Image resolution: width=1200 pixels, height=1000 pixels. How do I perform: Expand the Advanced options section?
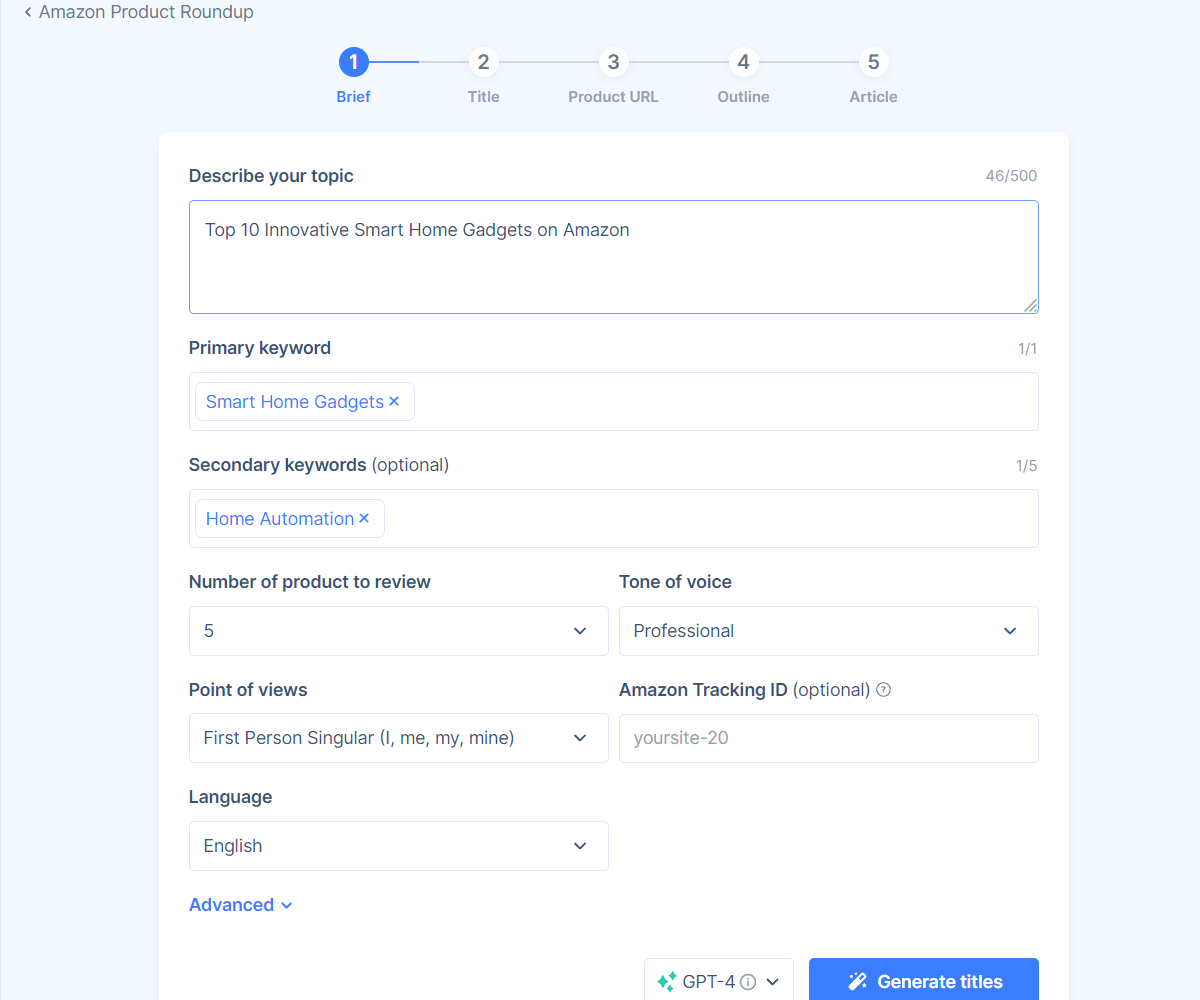point(240,904)
